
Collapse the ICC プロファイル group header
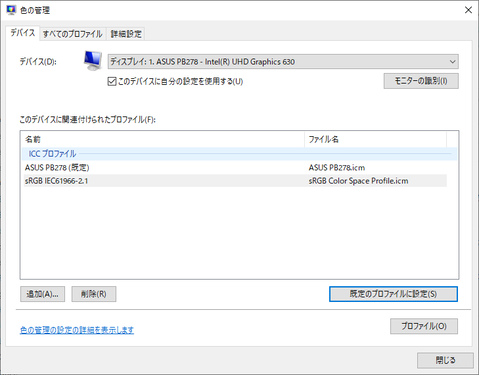[239, 154]
